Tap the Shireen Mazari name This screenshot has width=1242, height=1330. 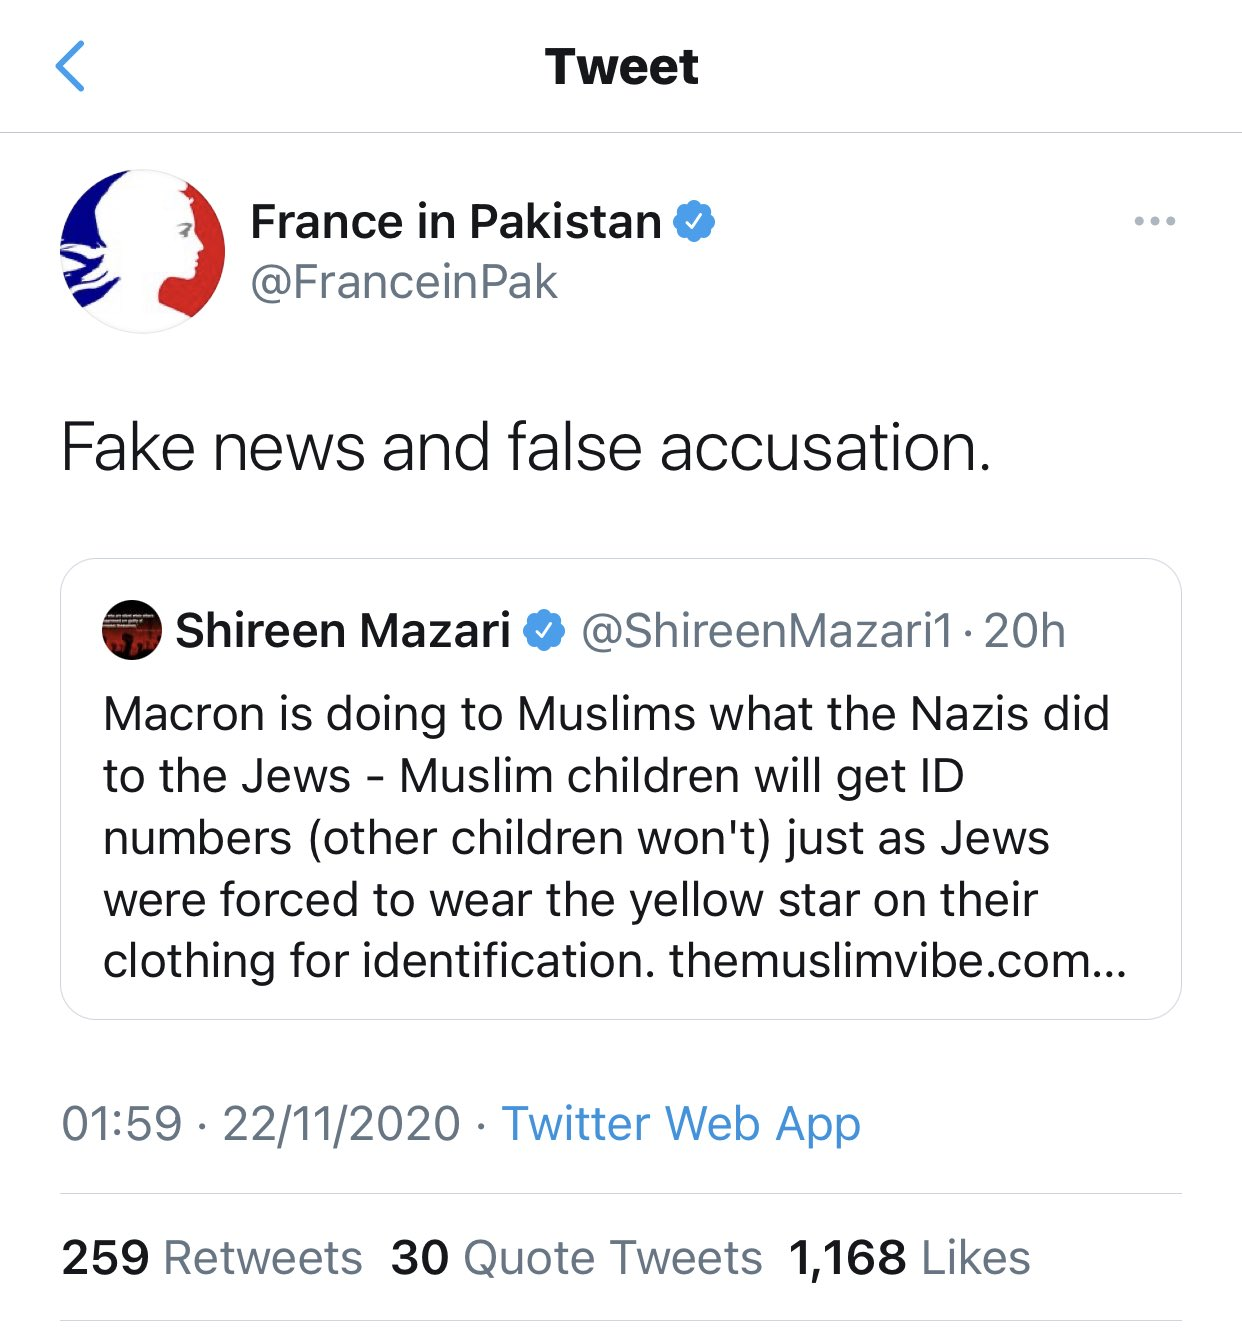(343, 631)
